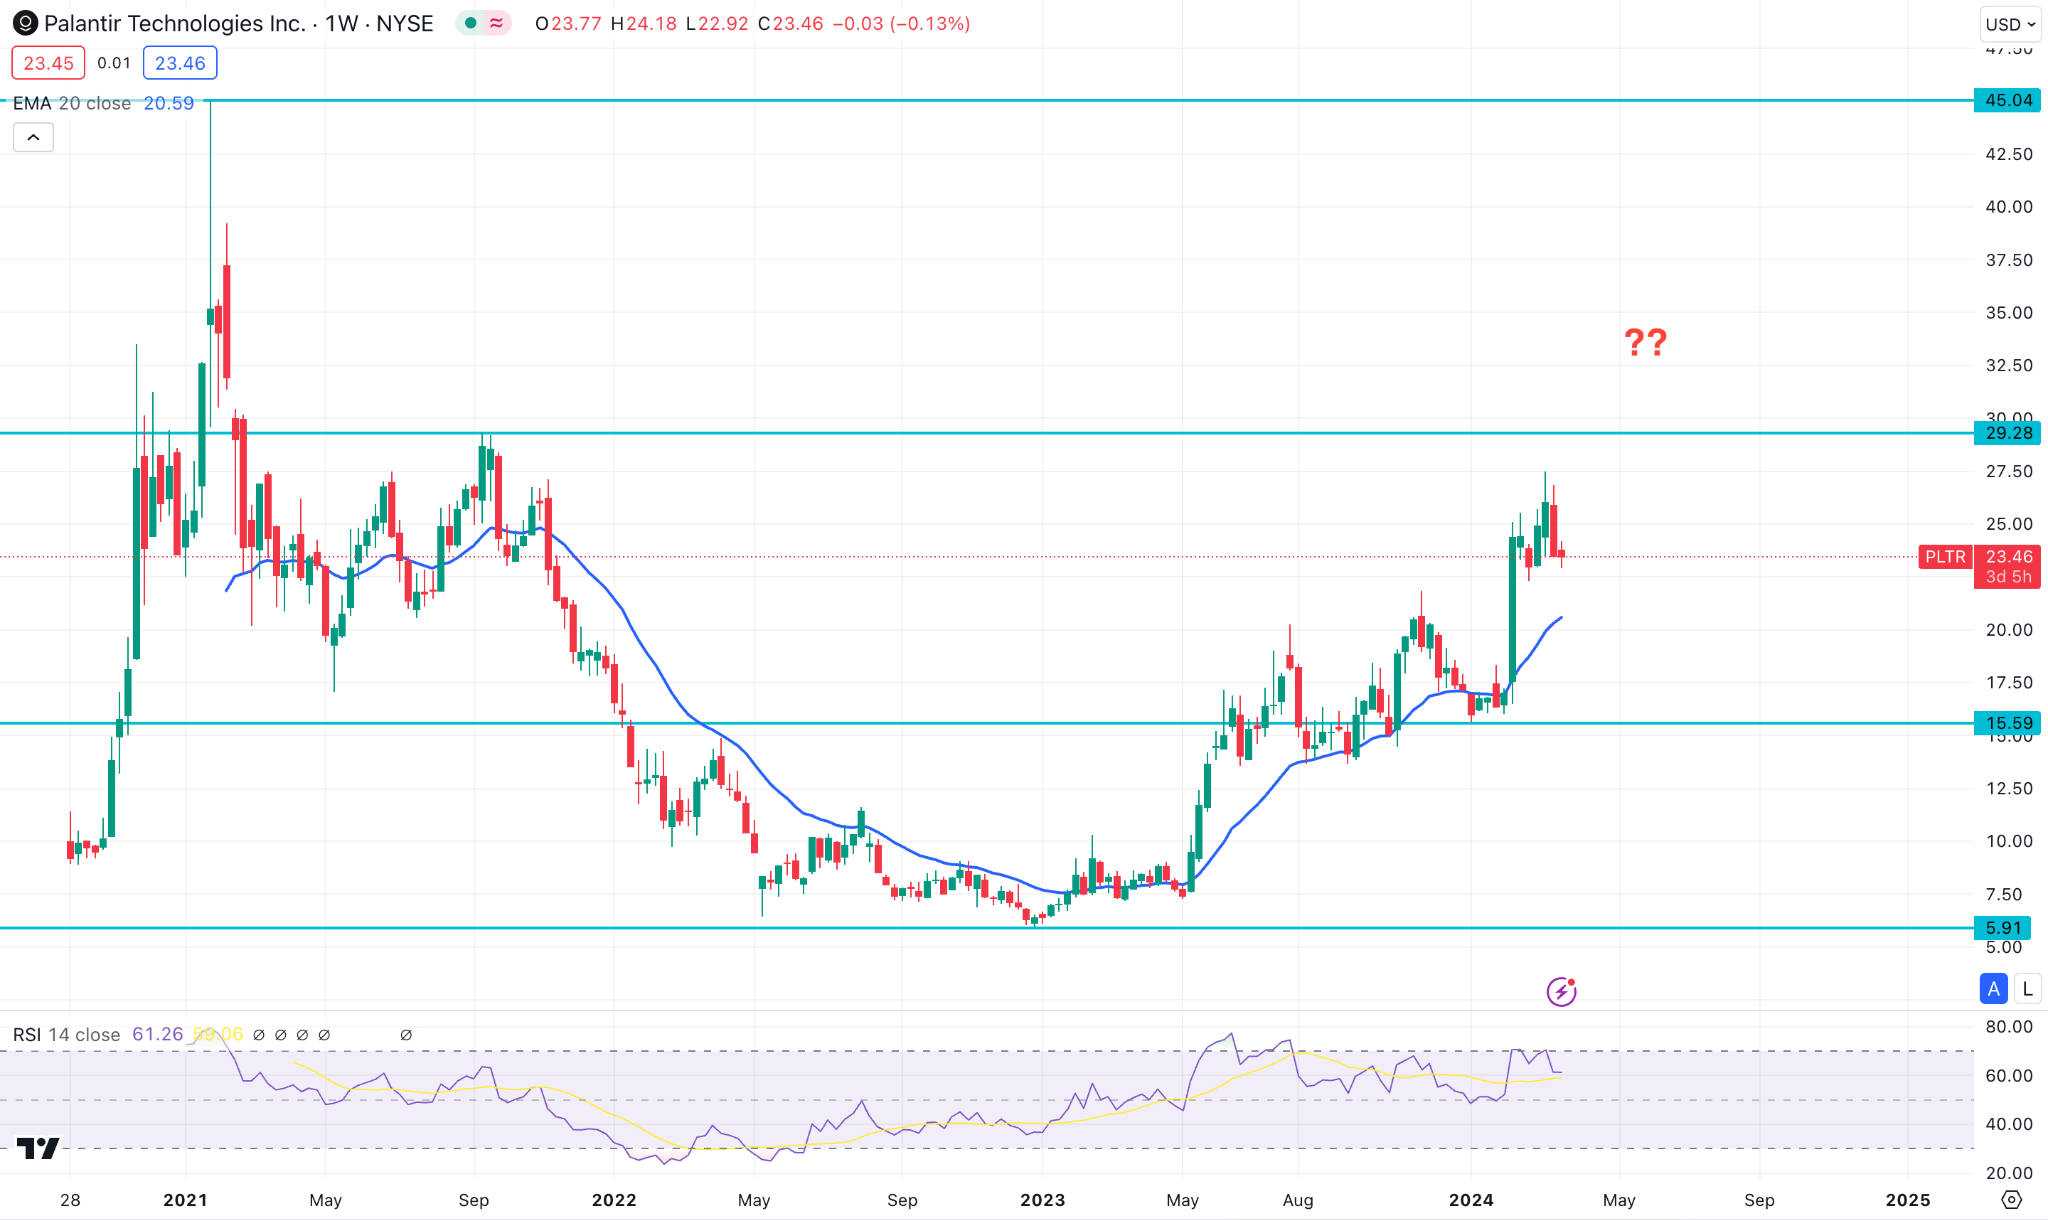Toggle auto scale using the A button
This screenshot has height=1220, width=2048.
(x=1993, y=988)
